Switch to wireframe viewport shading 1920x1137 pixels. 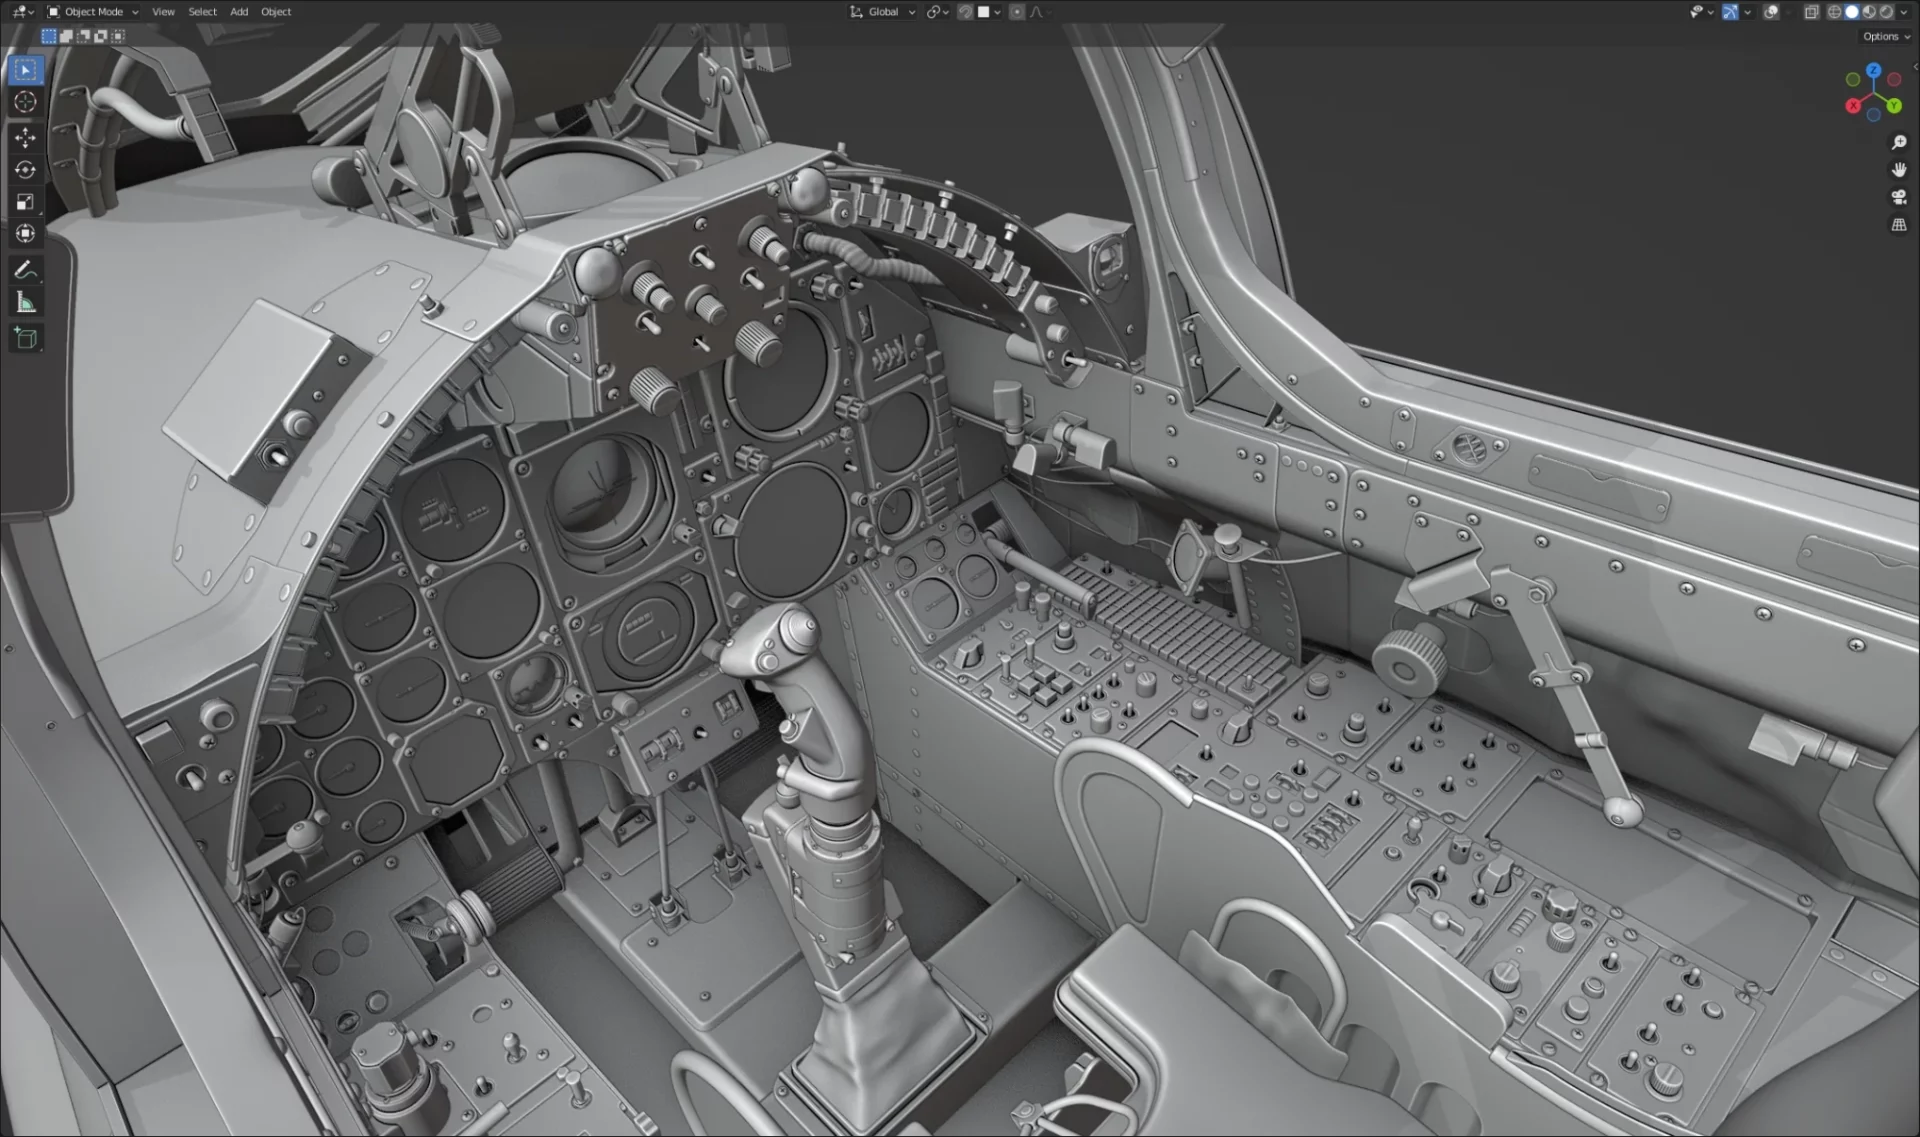tap(1834, 12)
